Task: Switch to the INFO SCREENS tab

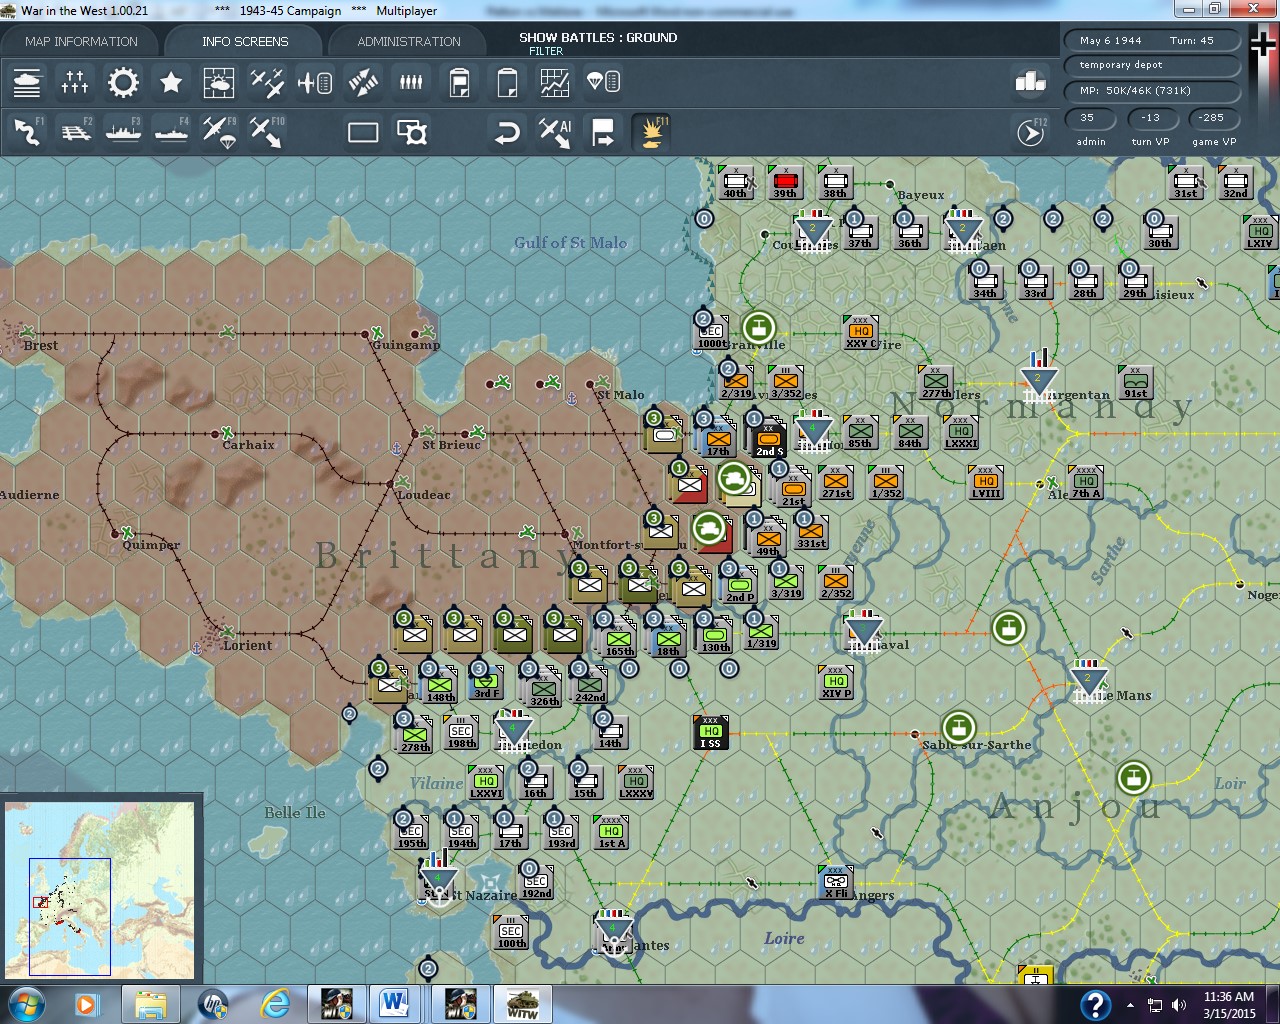Action: pos(245,41)
